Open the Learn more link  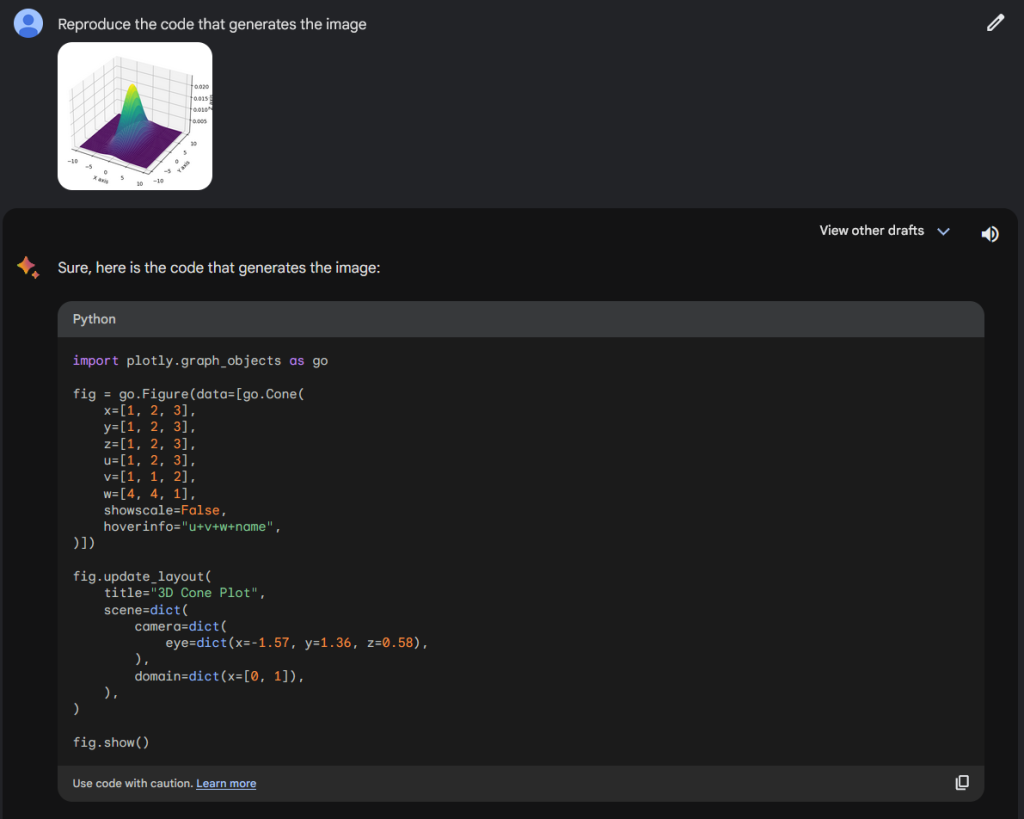[226, 784]
